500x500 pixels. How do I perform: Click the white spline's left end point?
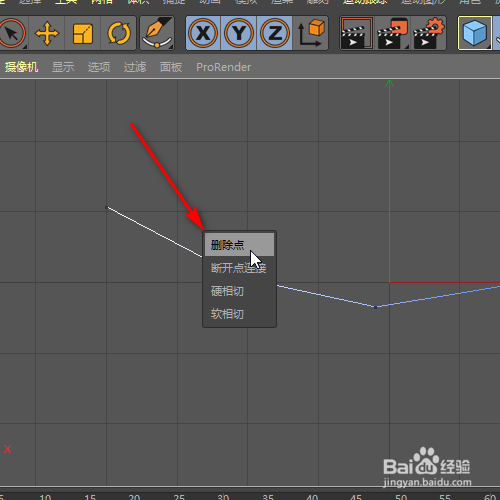click(x=107, y=207)
